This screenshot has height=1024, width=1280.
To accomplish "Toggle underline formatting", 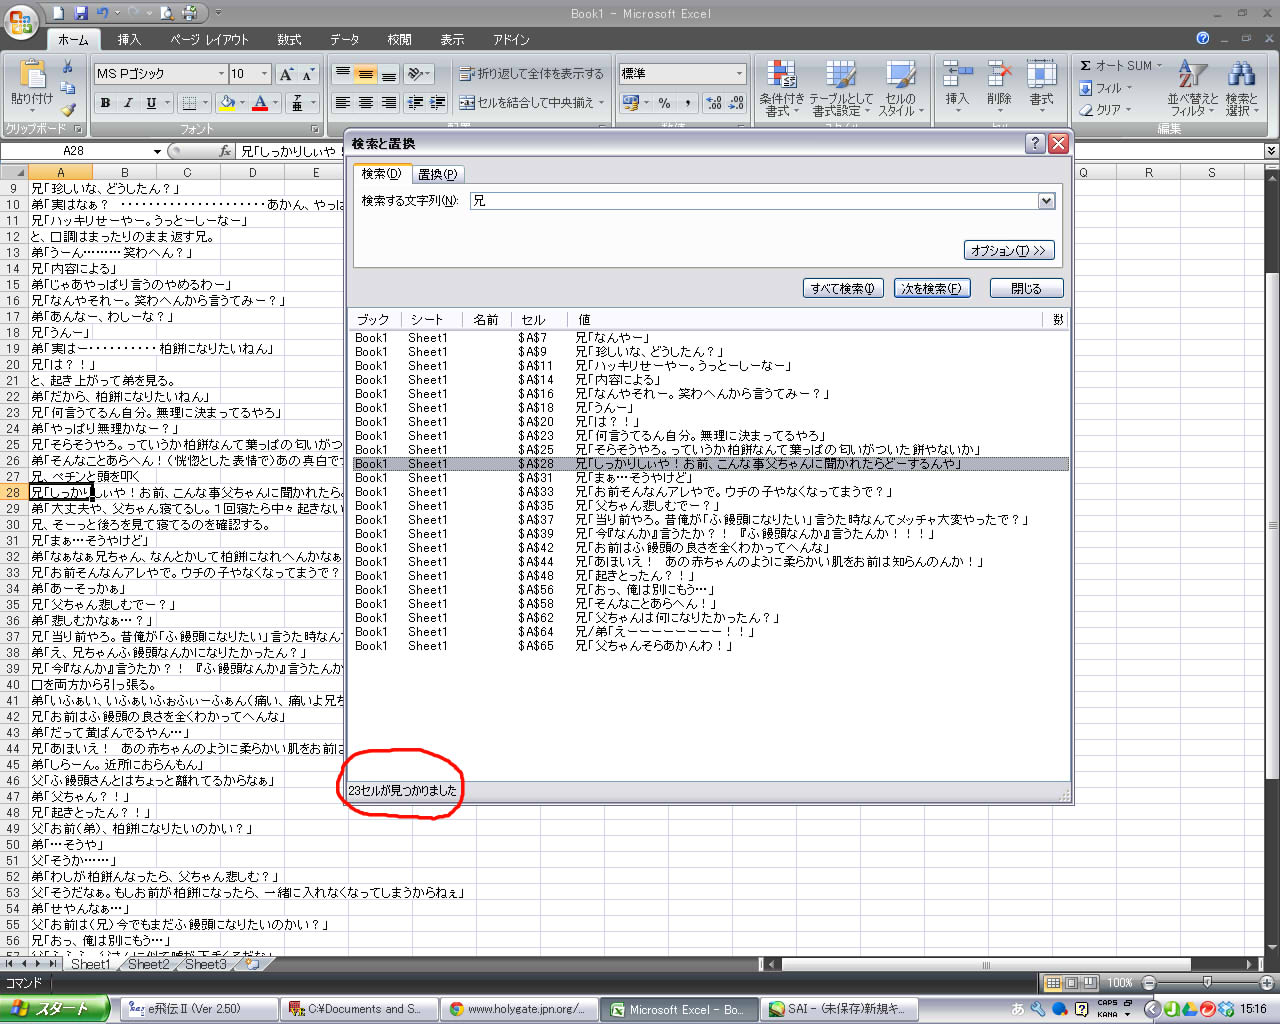I will click(x=151, y=103).
